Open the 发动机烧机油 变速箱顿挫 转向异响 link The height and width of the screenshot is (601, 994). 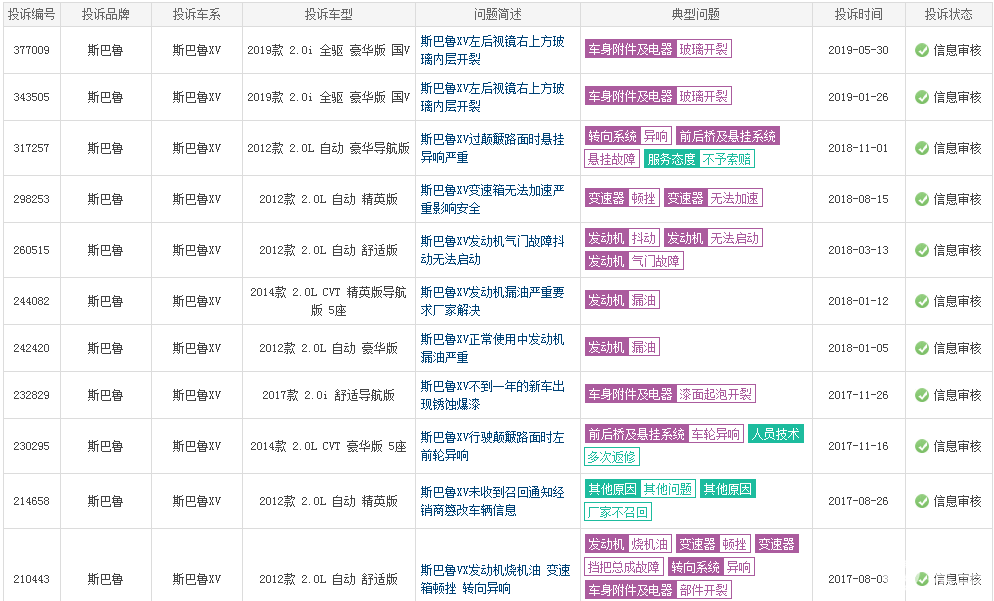495,579
